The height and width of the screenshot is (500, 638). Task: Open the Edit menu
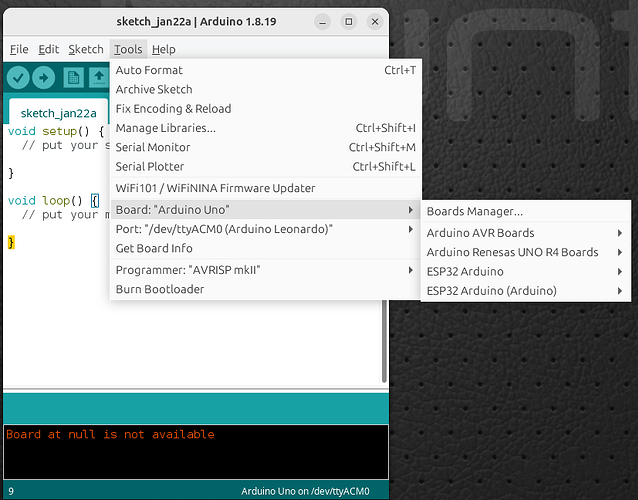coord(48,49)
